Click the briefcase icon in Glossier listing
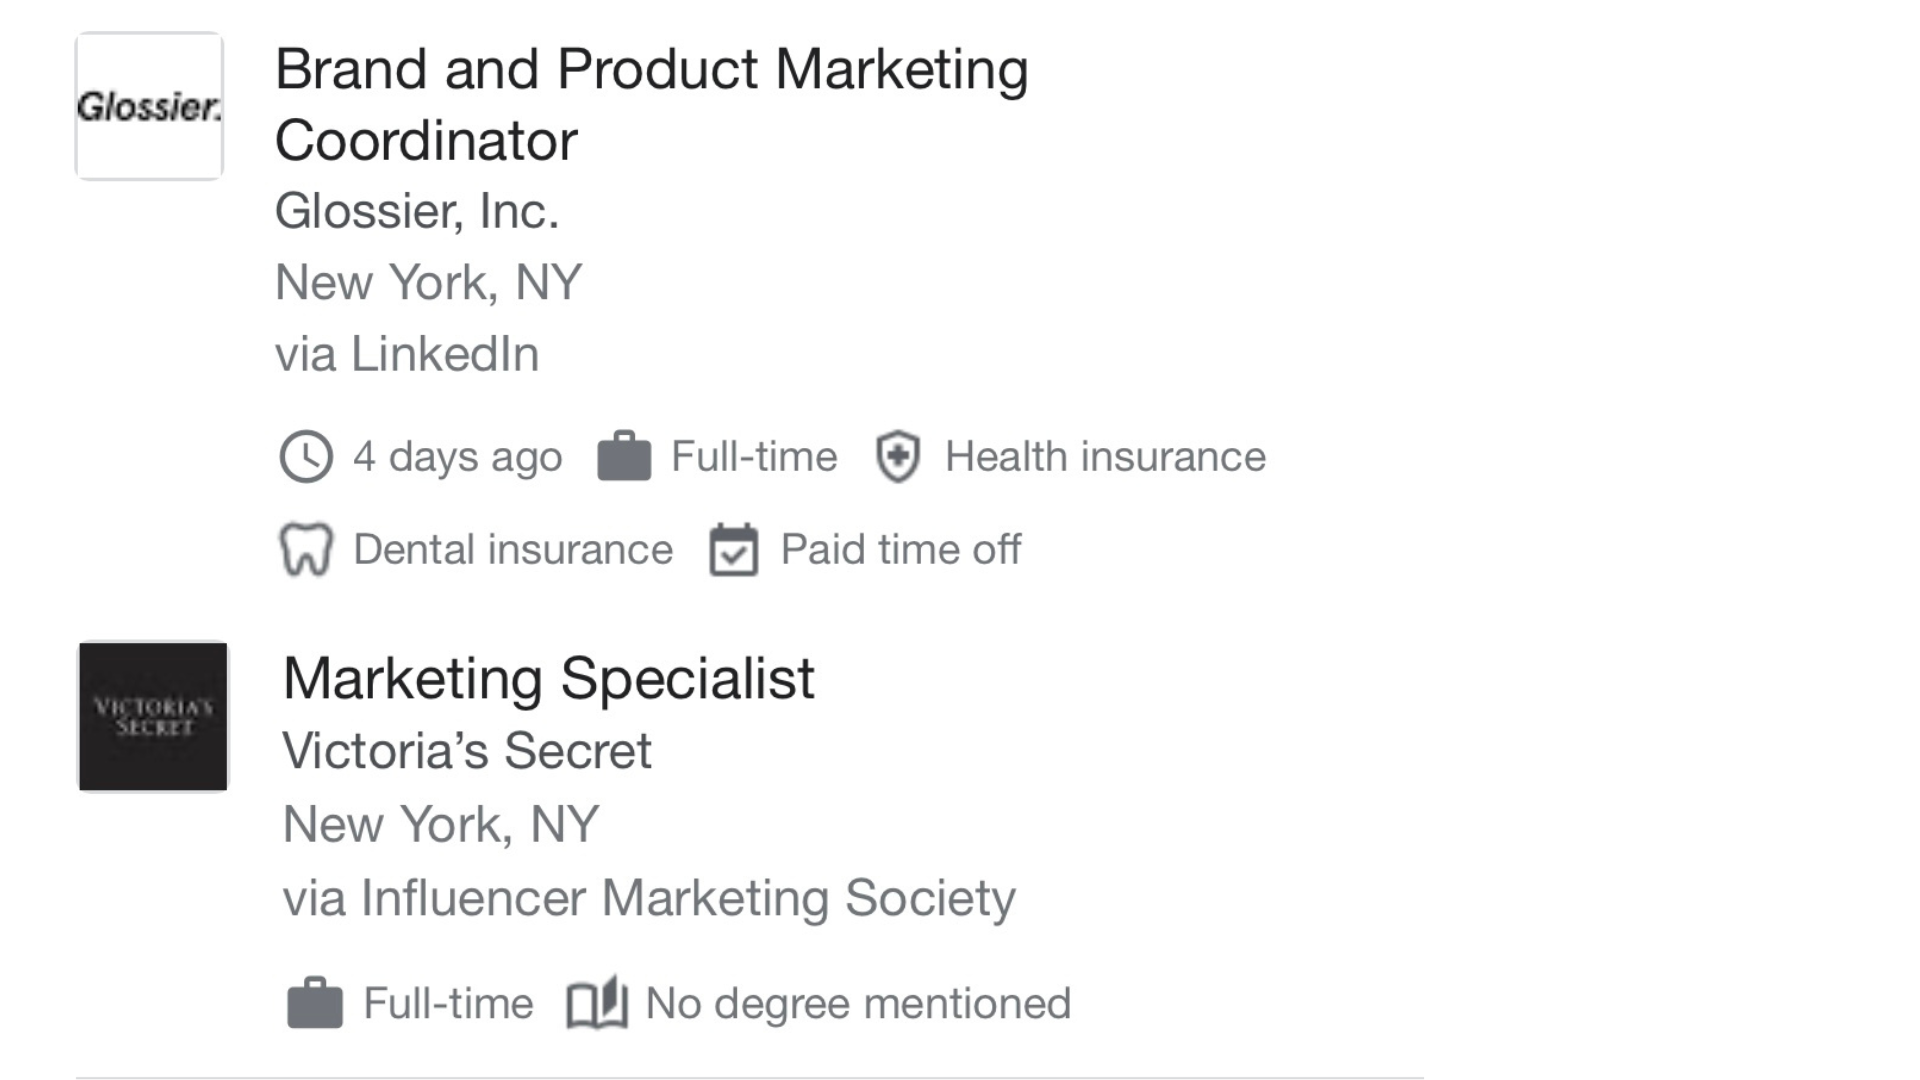This screenshot has height=1080, width=1920. coord(624,457)
